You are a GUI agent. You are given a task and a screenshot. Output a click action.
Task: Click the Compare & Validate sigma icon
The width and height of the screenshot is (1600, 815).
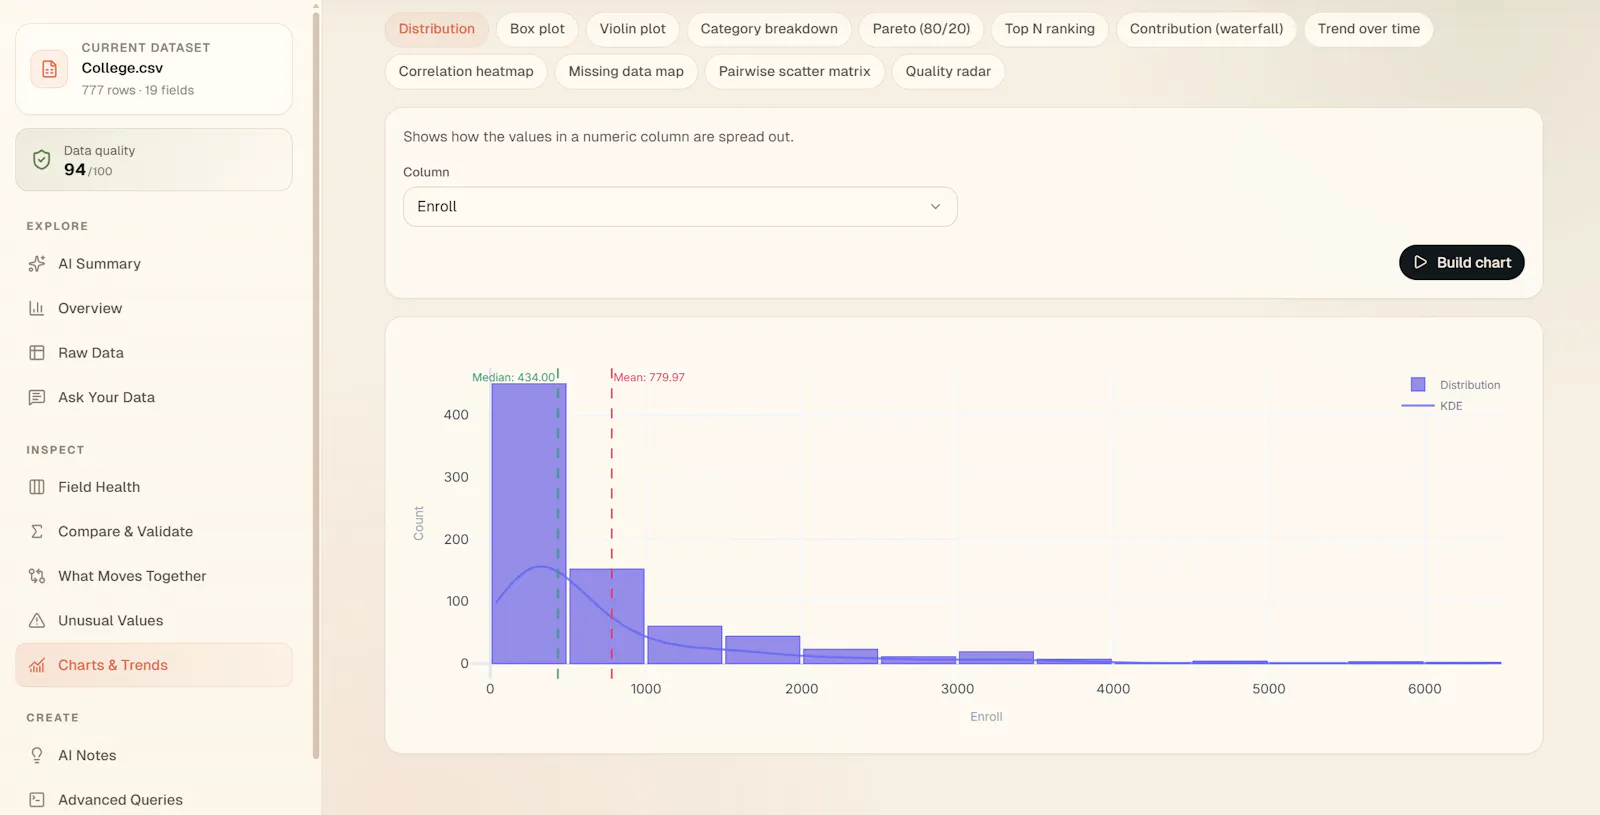37,531
